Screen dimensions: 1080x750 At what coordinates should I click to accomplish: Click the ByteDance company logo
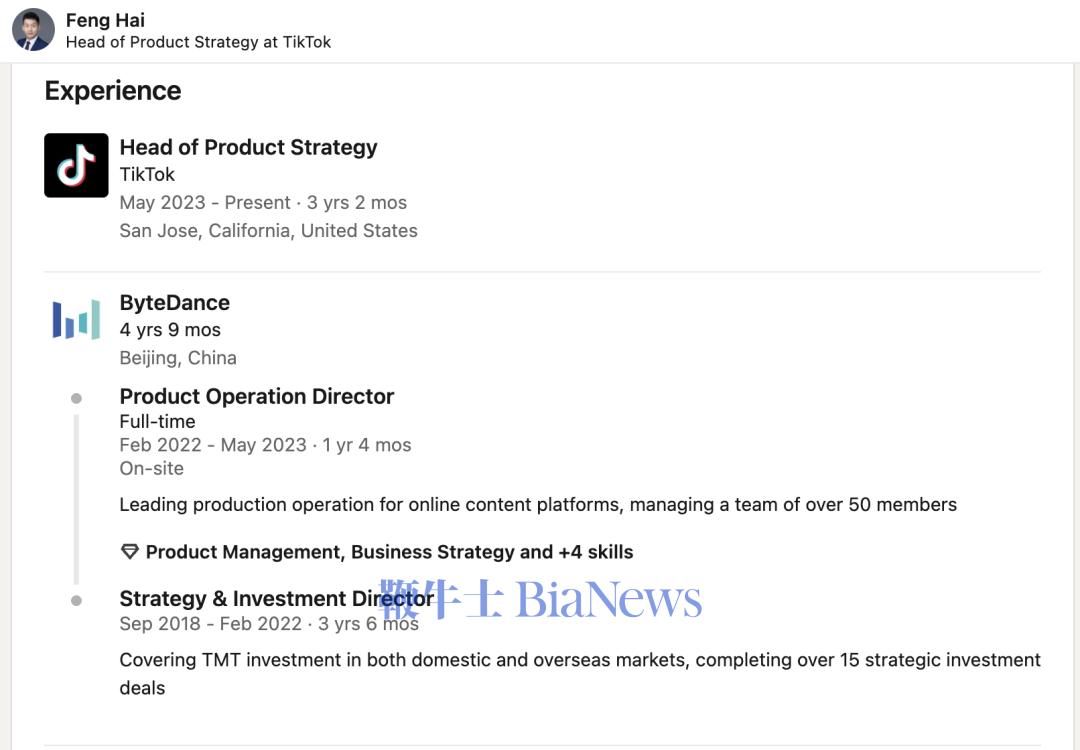coord(76,320)
